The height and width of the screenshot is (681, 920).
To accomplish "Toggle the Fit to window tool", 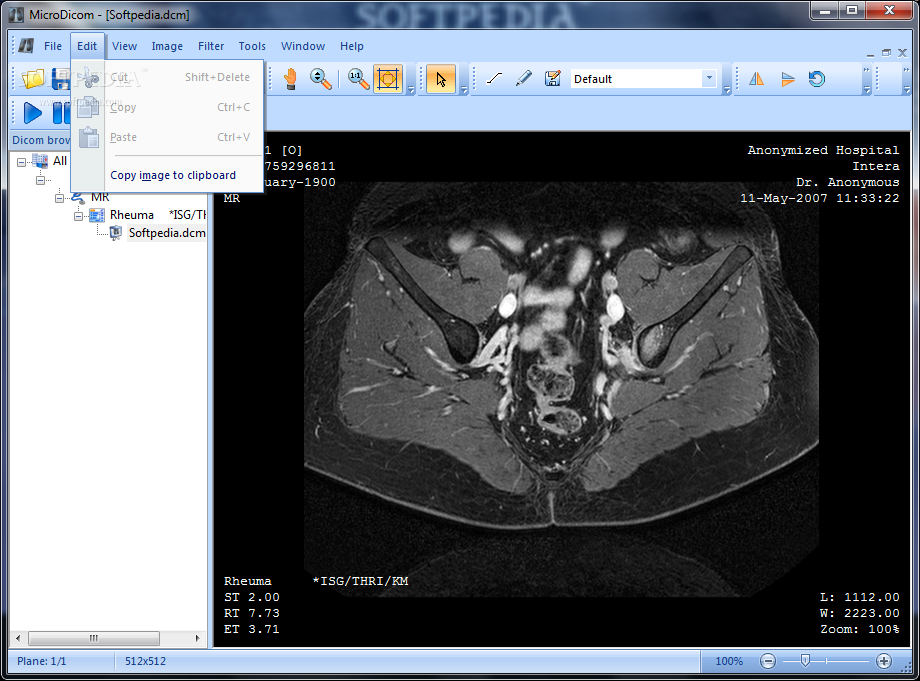I will pyautogui.click(x=388, y=79).
